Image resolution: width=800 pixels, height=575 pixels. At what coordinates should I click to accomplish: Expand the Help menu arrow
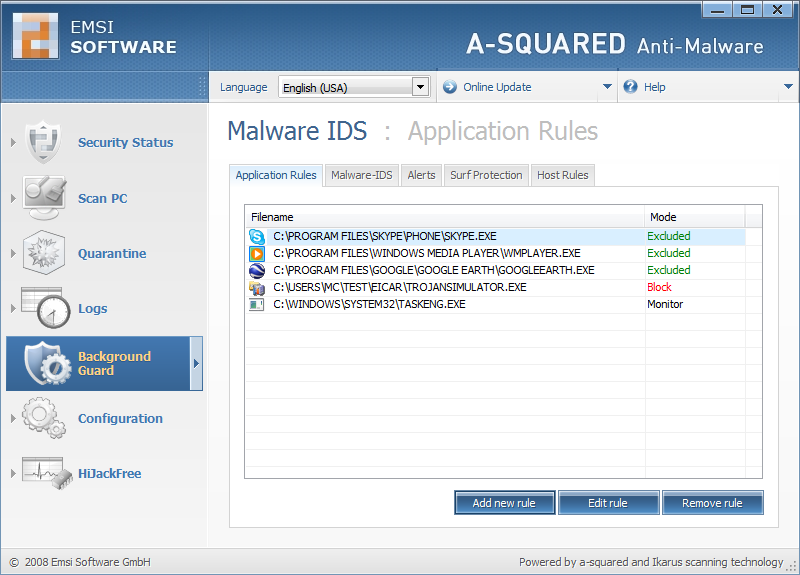[788, 87]
